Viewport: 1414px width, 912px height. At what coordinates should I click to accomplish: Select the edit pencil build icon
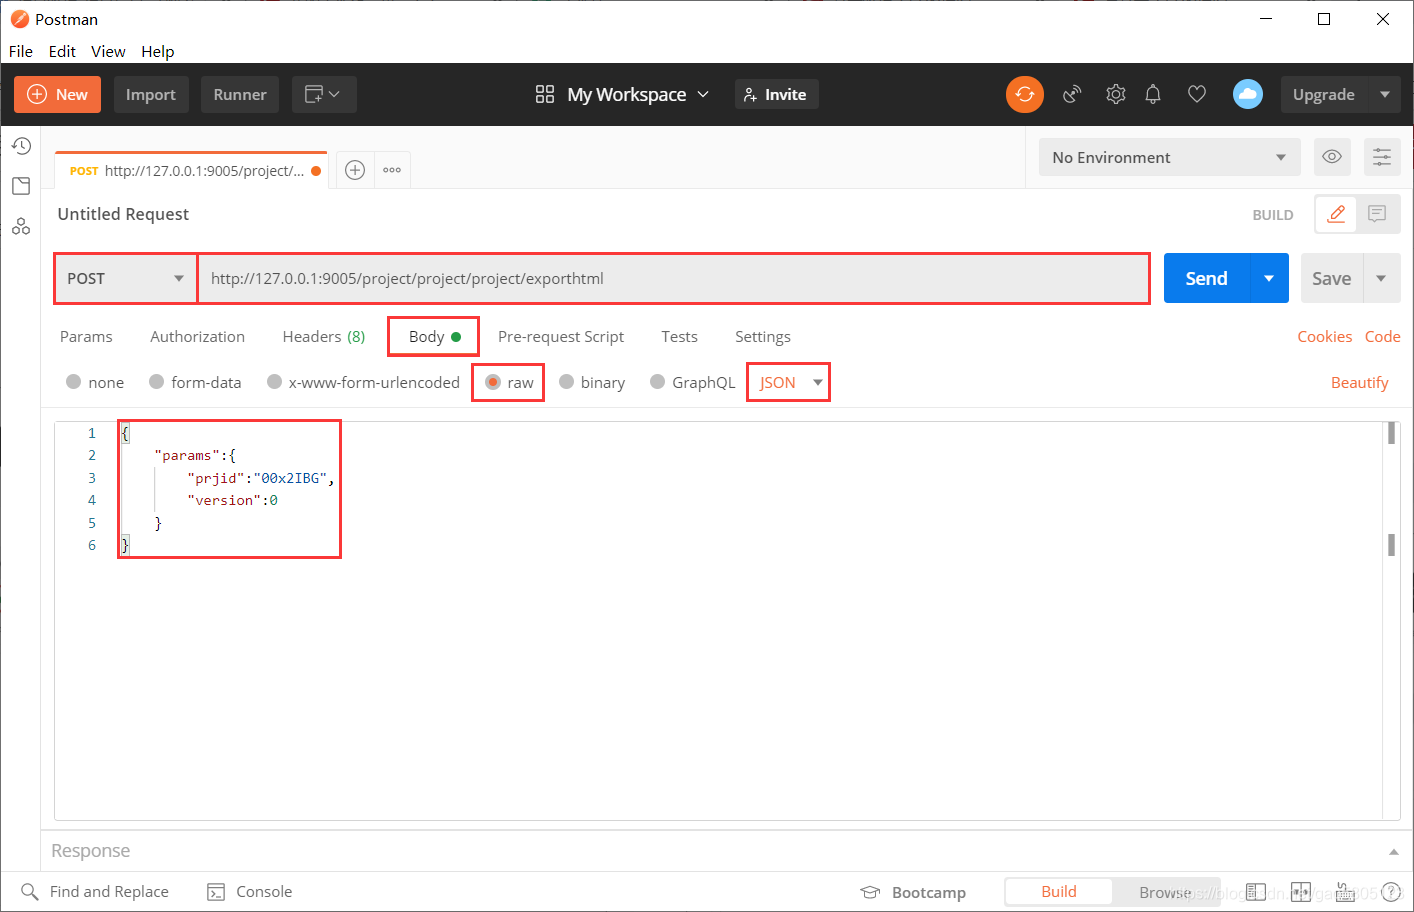tap(1336, 214)
